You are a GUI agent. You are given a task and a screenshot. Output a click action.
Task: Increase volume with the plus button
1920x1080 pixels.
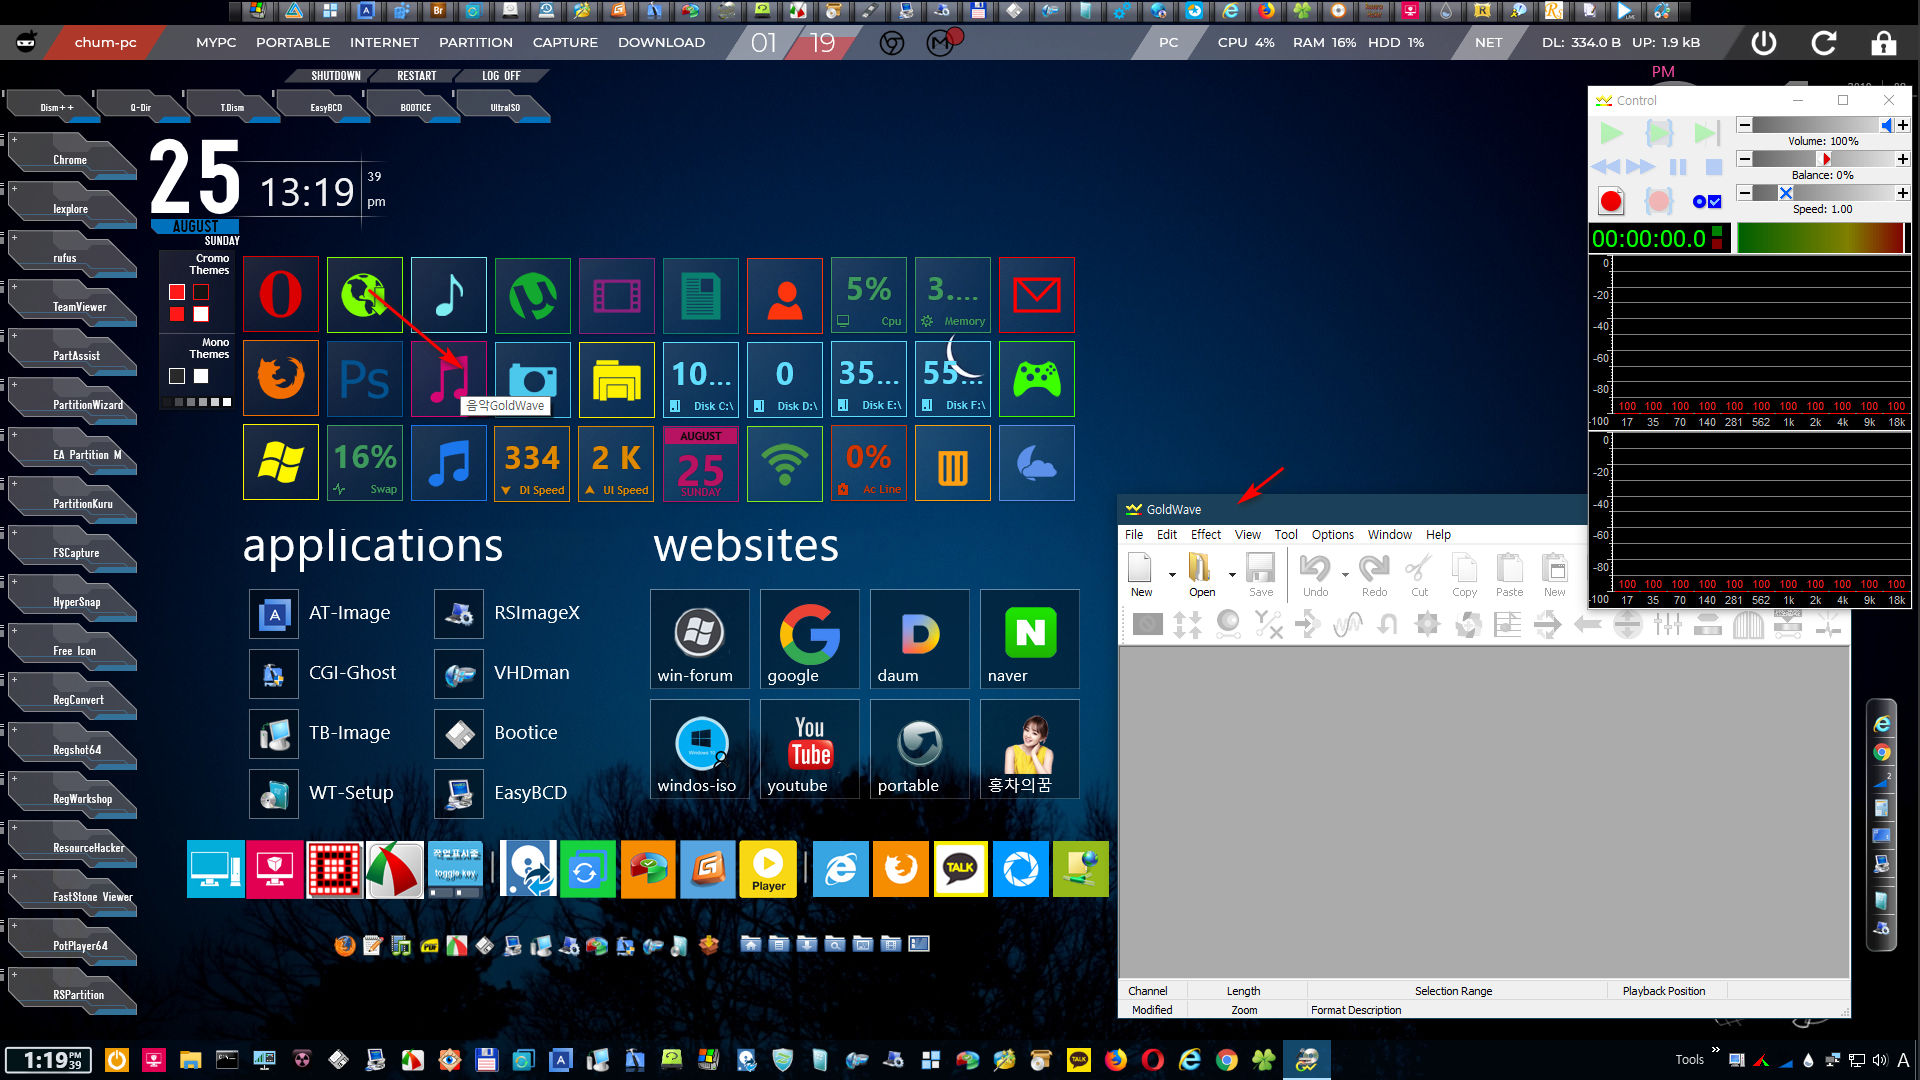1902,125
